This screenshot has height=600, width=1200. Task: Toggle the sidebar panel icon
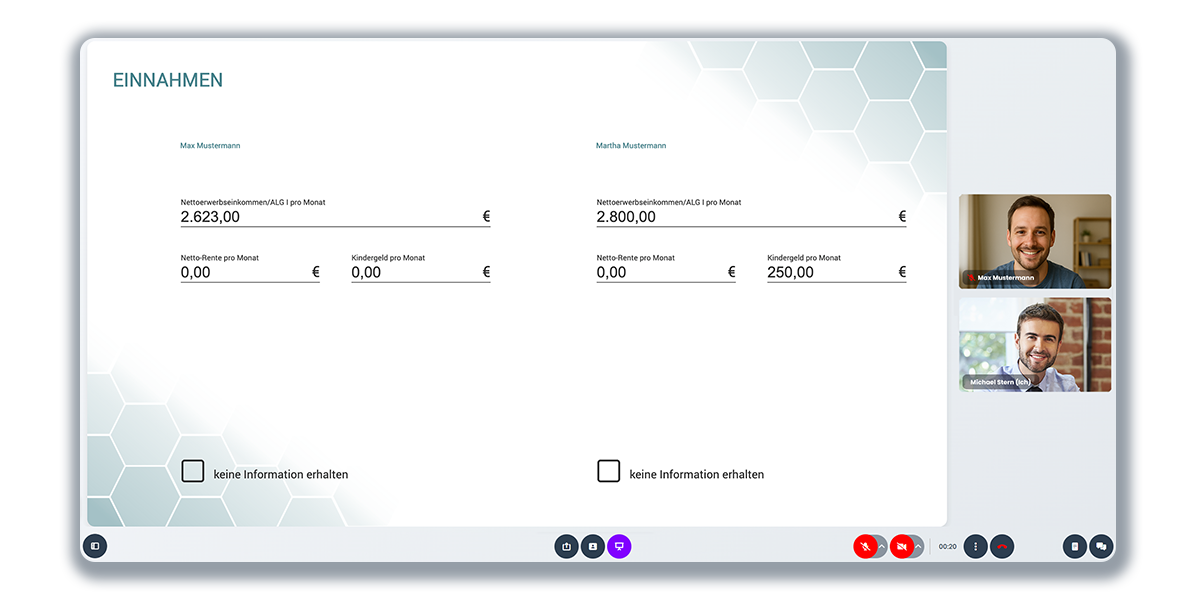[95, 546]
